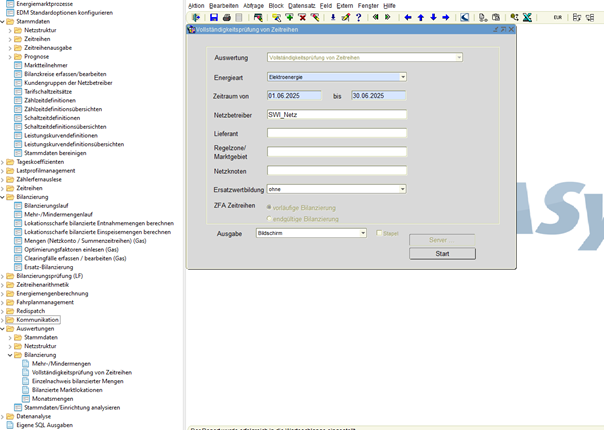
Task: Click the blue left arrow toolbar icon
Action: (408, 17)
